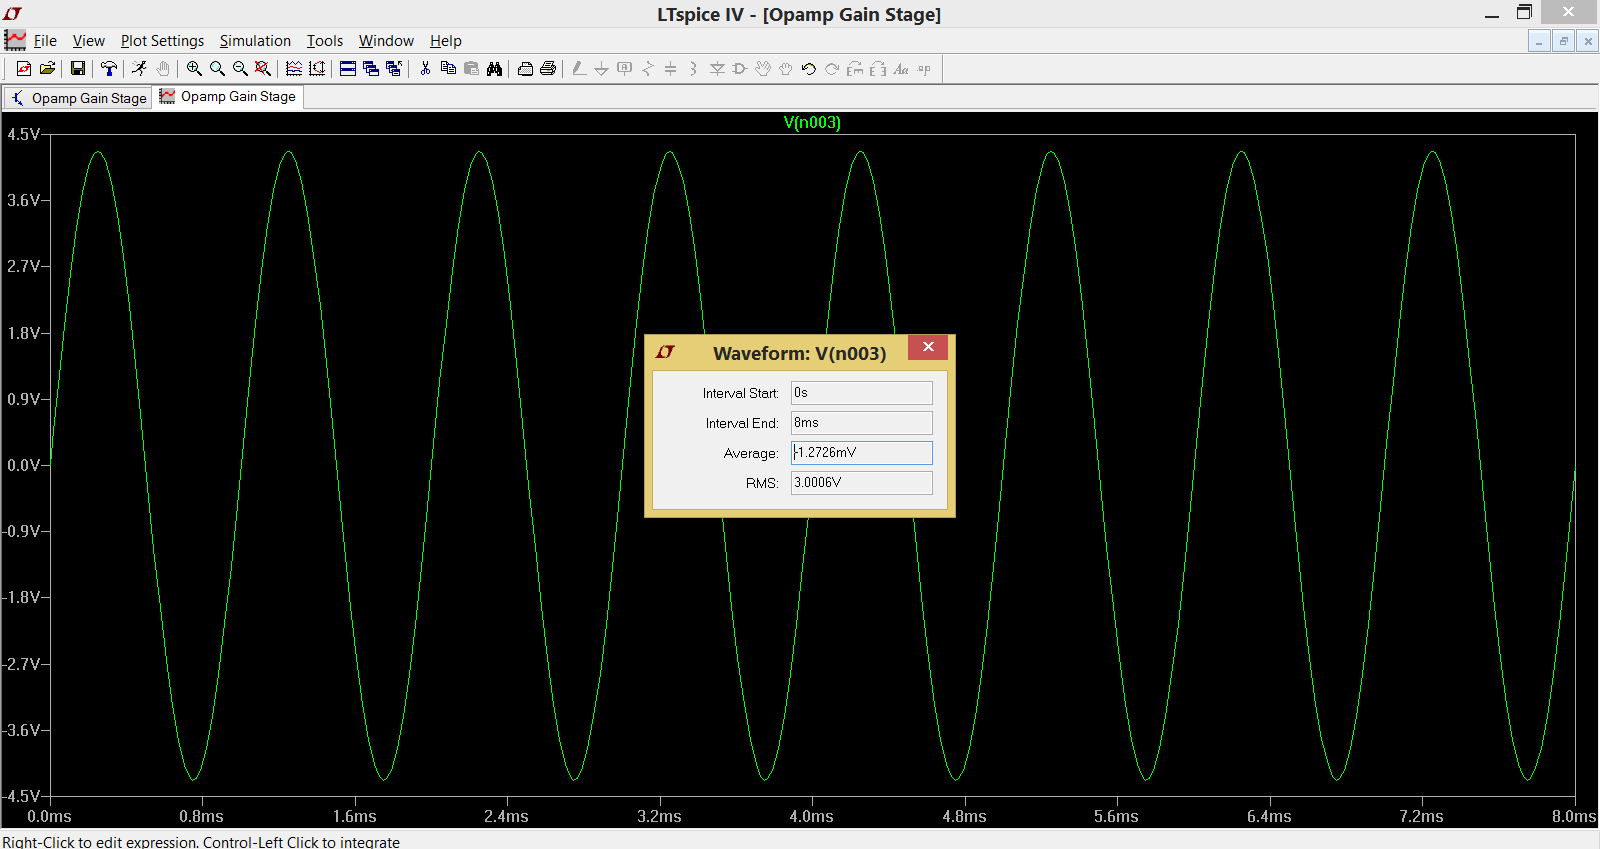Zoom in using the plus magnifier icon
Image resolution: width=1600 pixels, height=849 pixels.
point(194,68)
